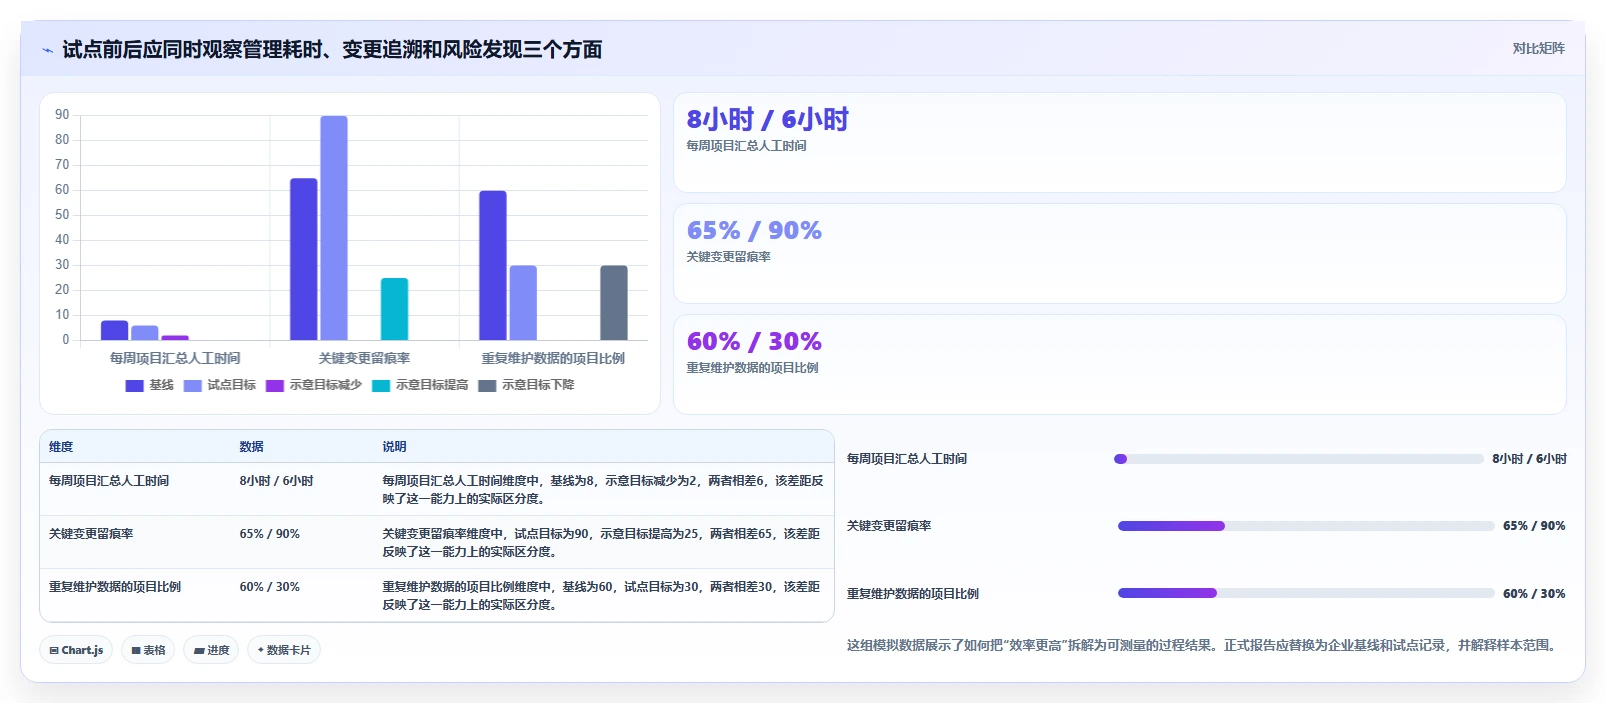Toggle the 试点目标 legend series
The width and height of the screenshot is (1606, 703).
(220, 385)
